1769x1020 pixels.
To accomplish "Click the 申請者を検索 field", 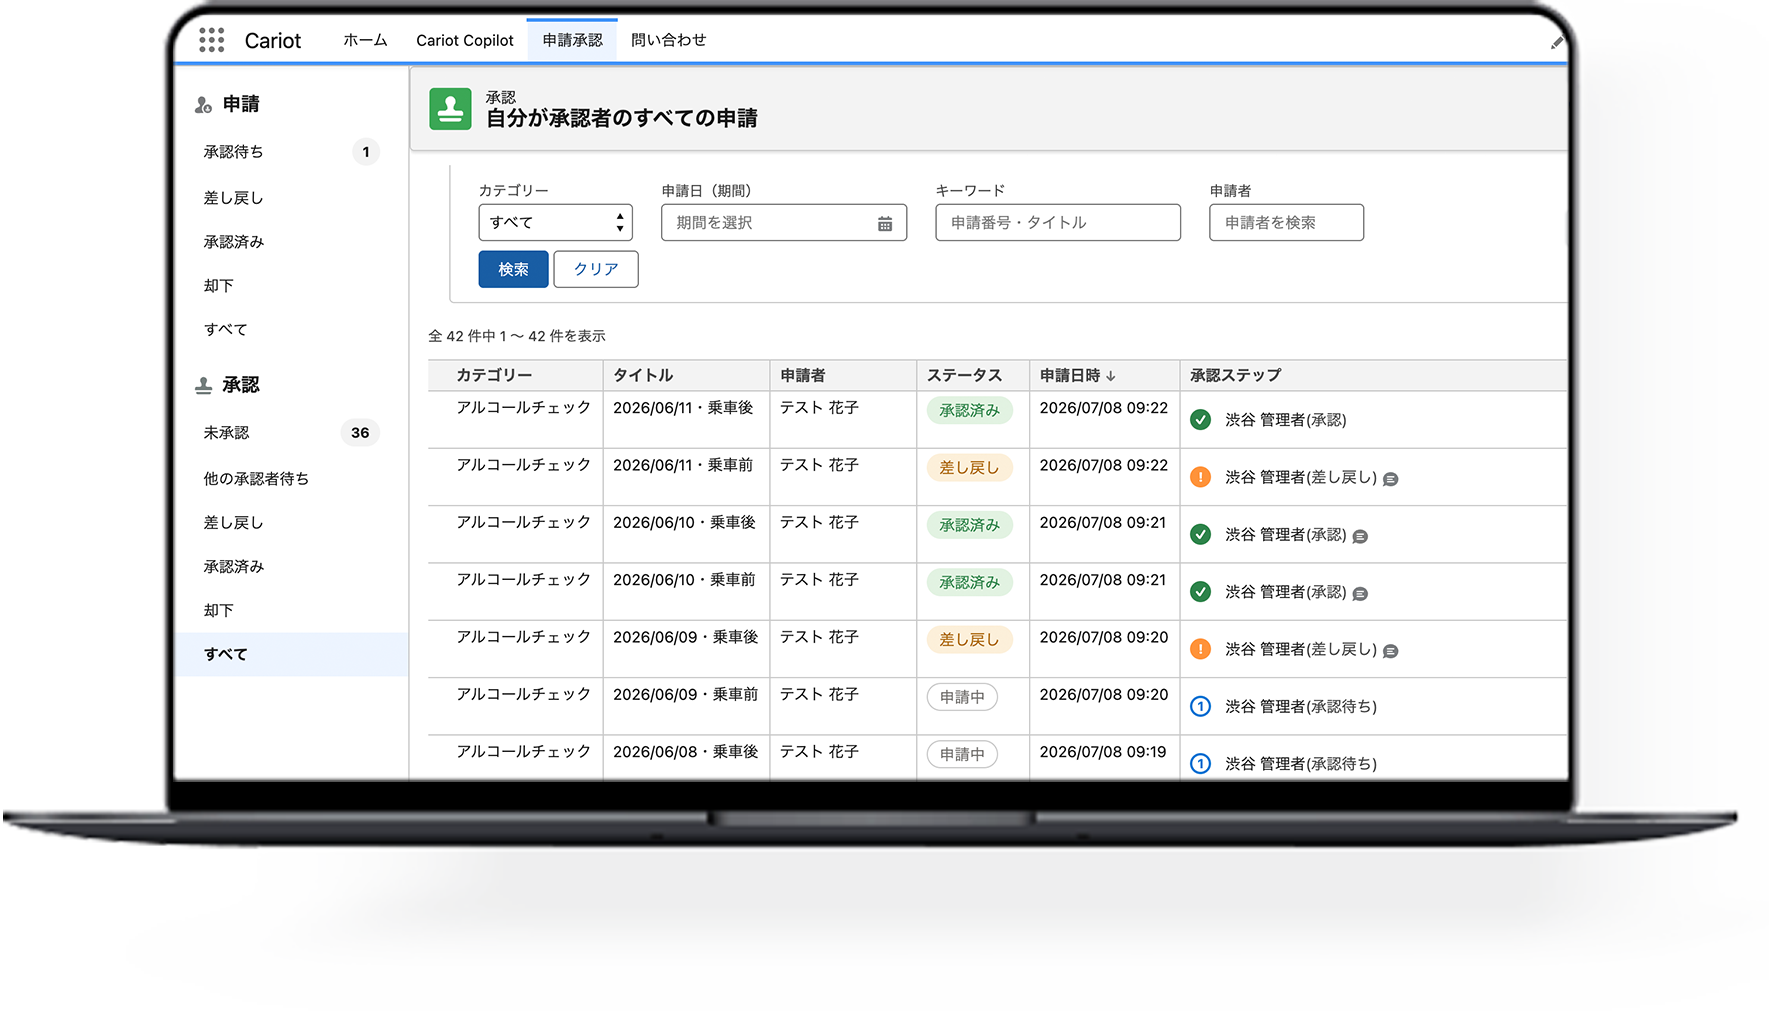I will 1286,222.
